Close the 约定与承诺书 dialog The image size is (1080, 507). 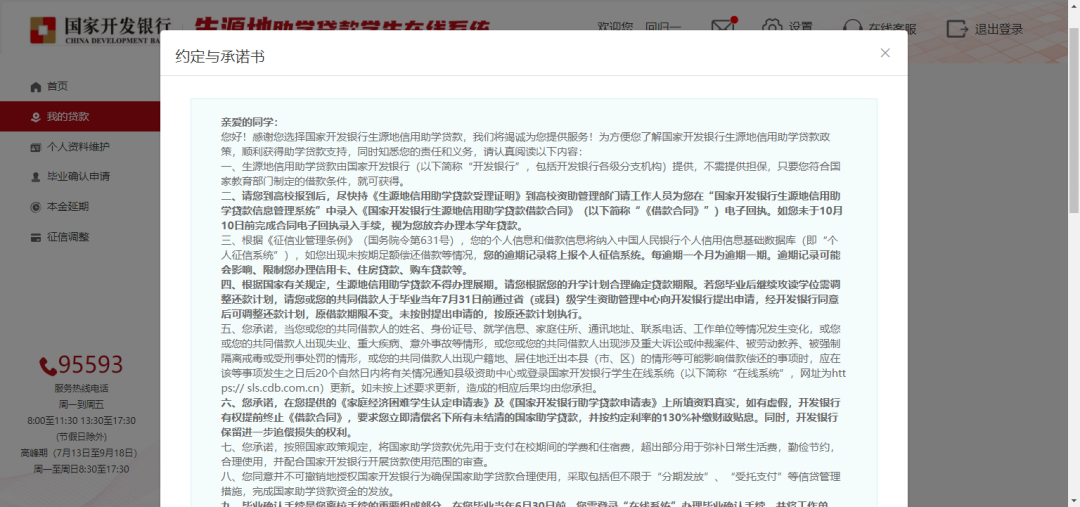point(885,53)
